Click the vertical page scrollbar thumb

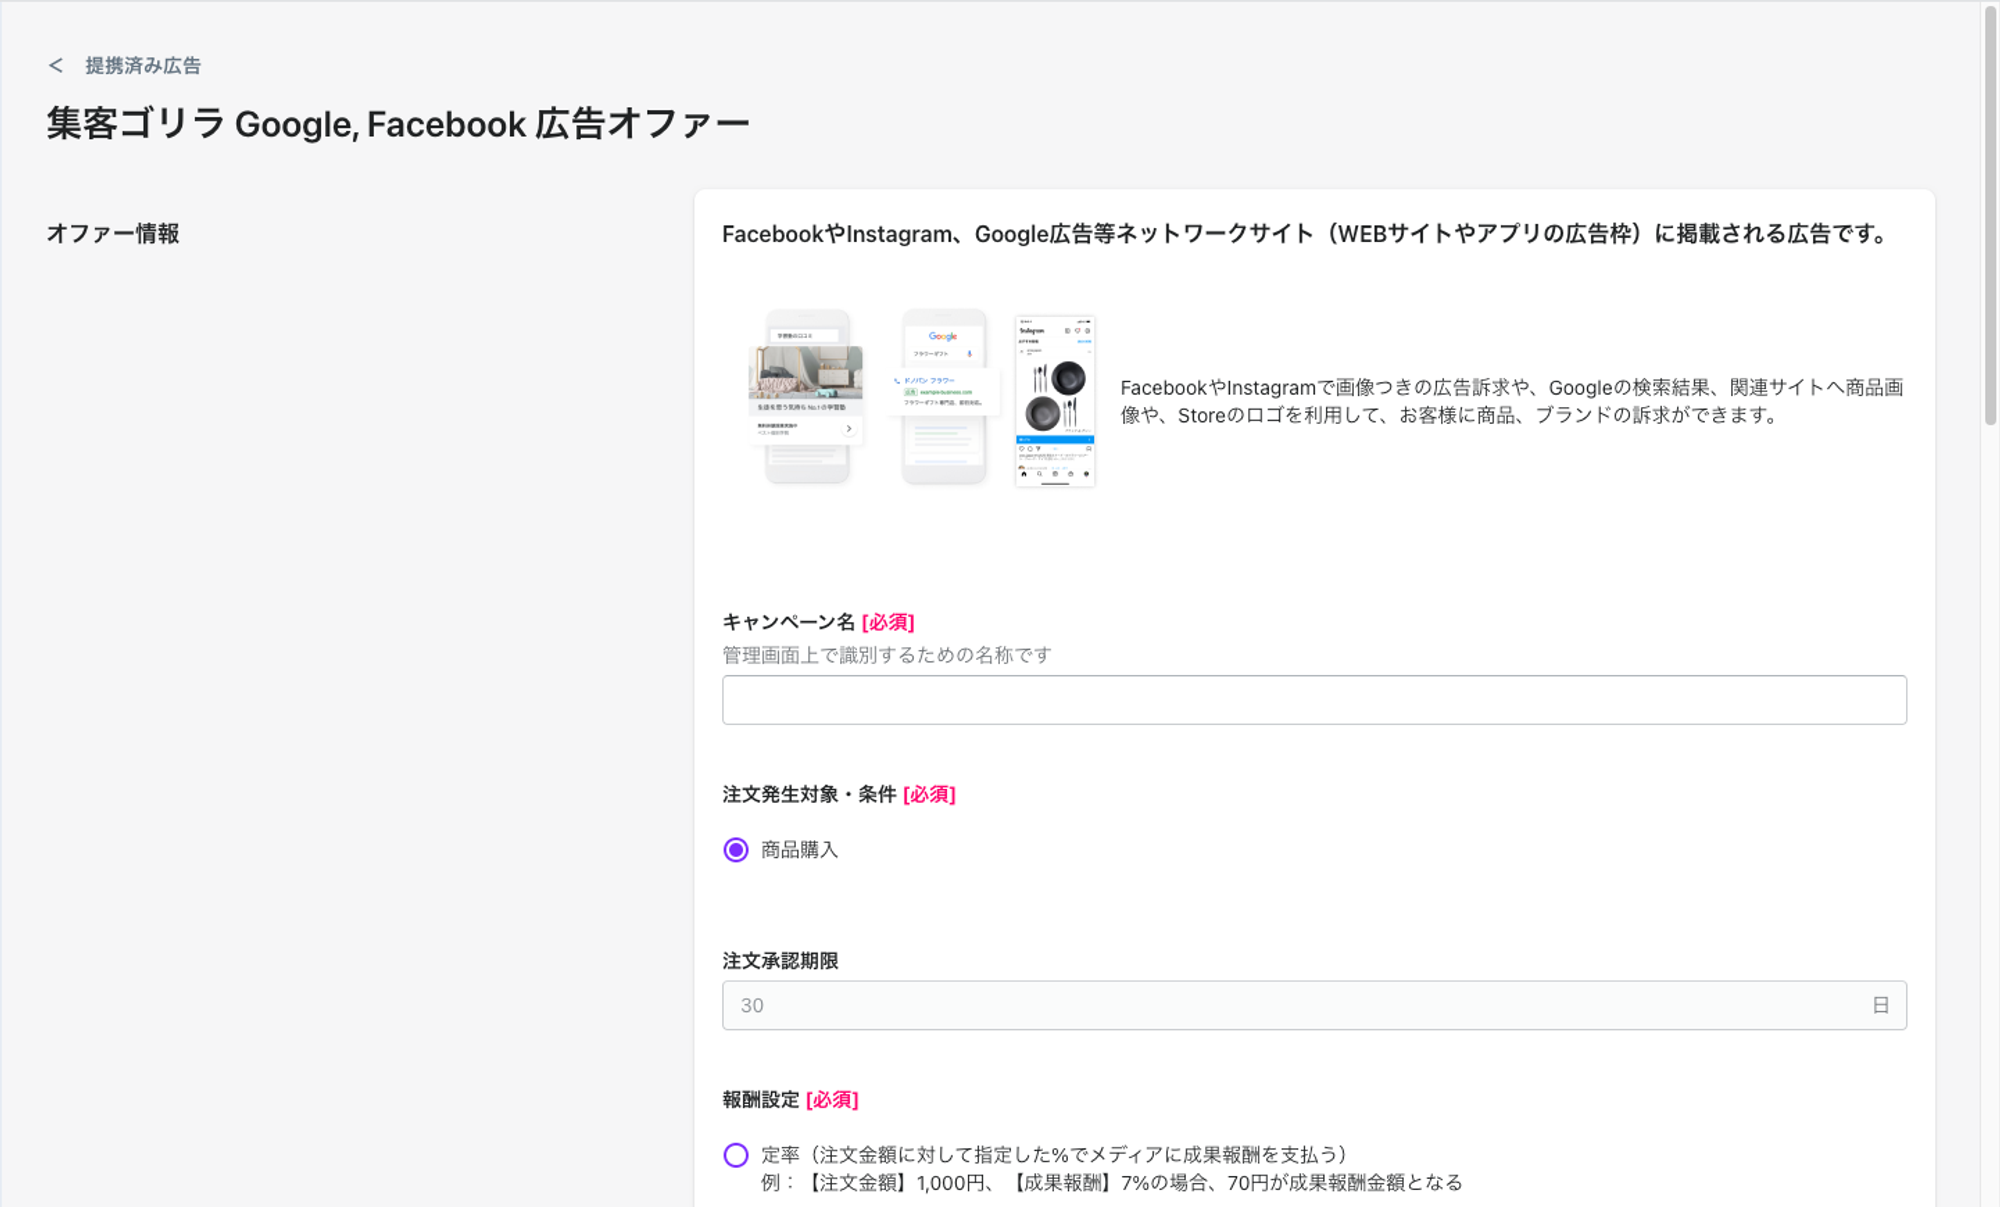[x=1990, y=215]
